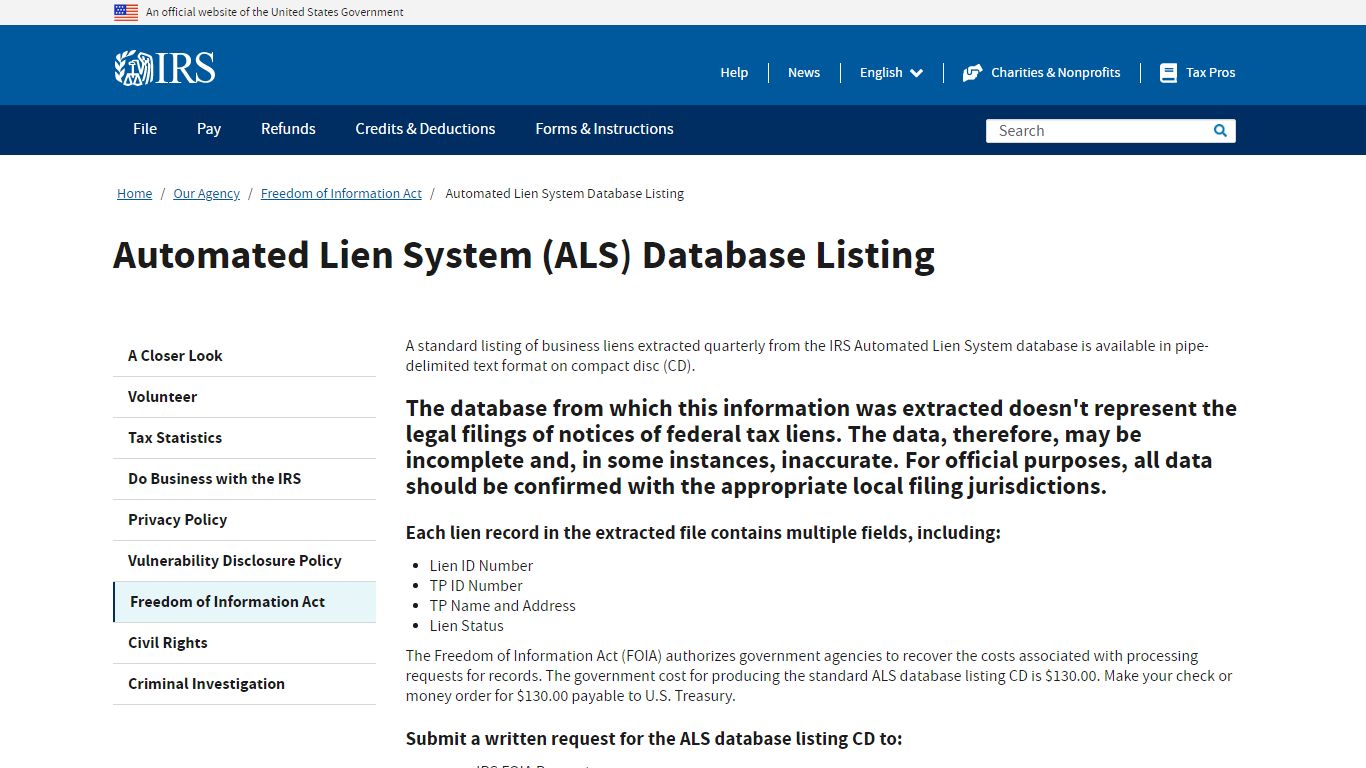Screen dimensions: 1366x768
Task: Open the News link
Action: pyautogui.click(x=804, y=73)
